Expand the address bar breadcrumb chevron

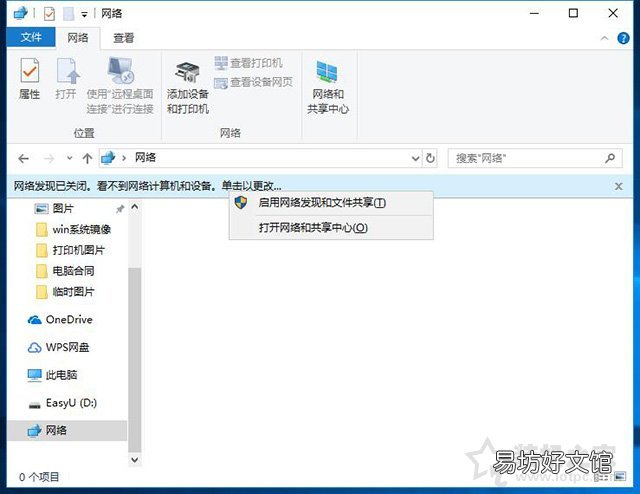click(x=124, y=158)
